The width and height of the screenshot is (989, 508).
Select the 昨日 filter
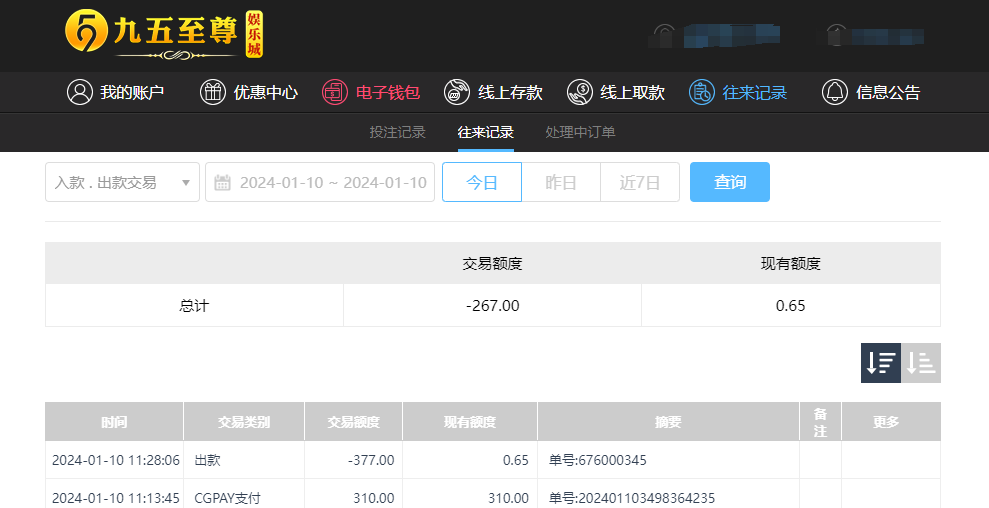[561, 182]
